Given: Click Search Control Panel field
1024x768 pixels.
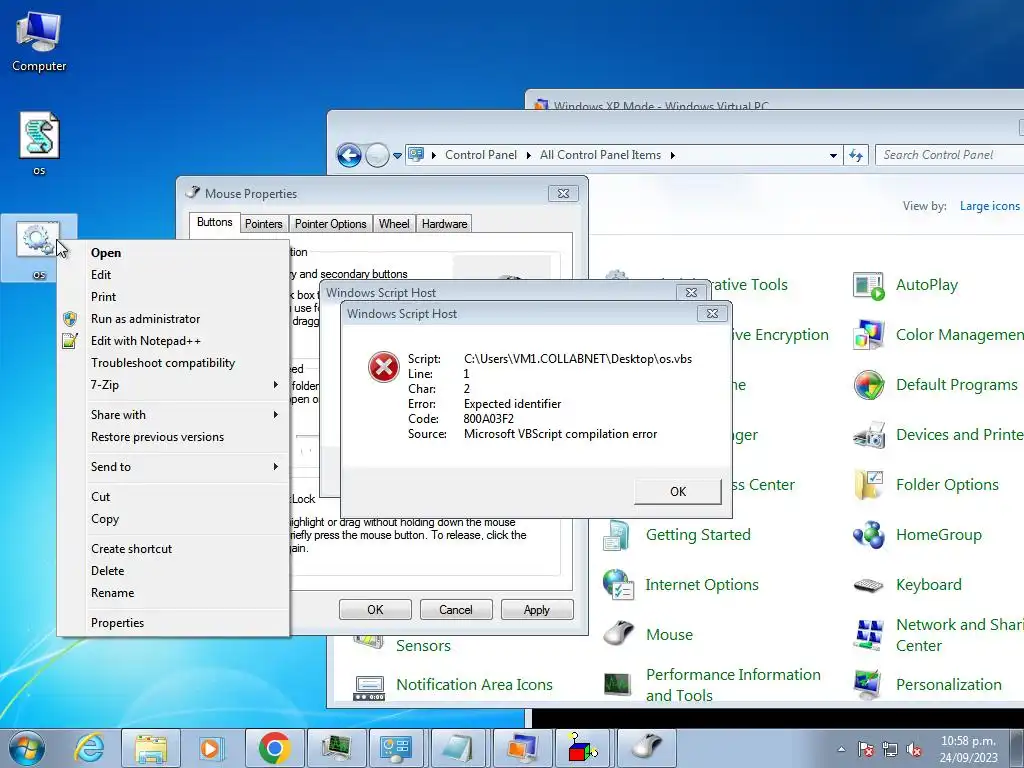Looking at the screenshot, I should [949, 155].
